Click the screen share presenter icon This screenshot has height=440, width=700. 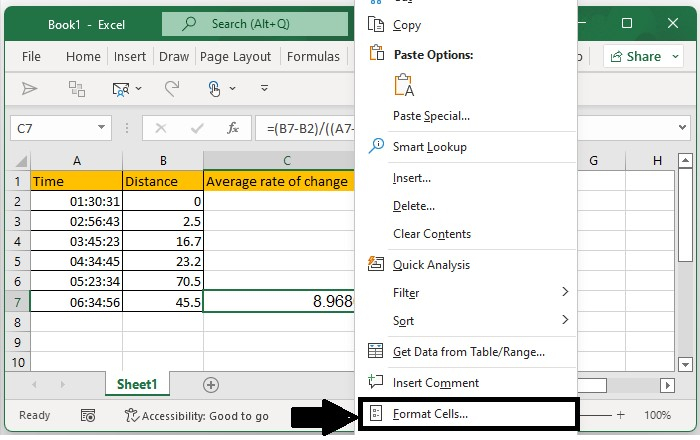point(121,89)
